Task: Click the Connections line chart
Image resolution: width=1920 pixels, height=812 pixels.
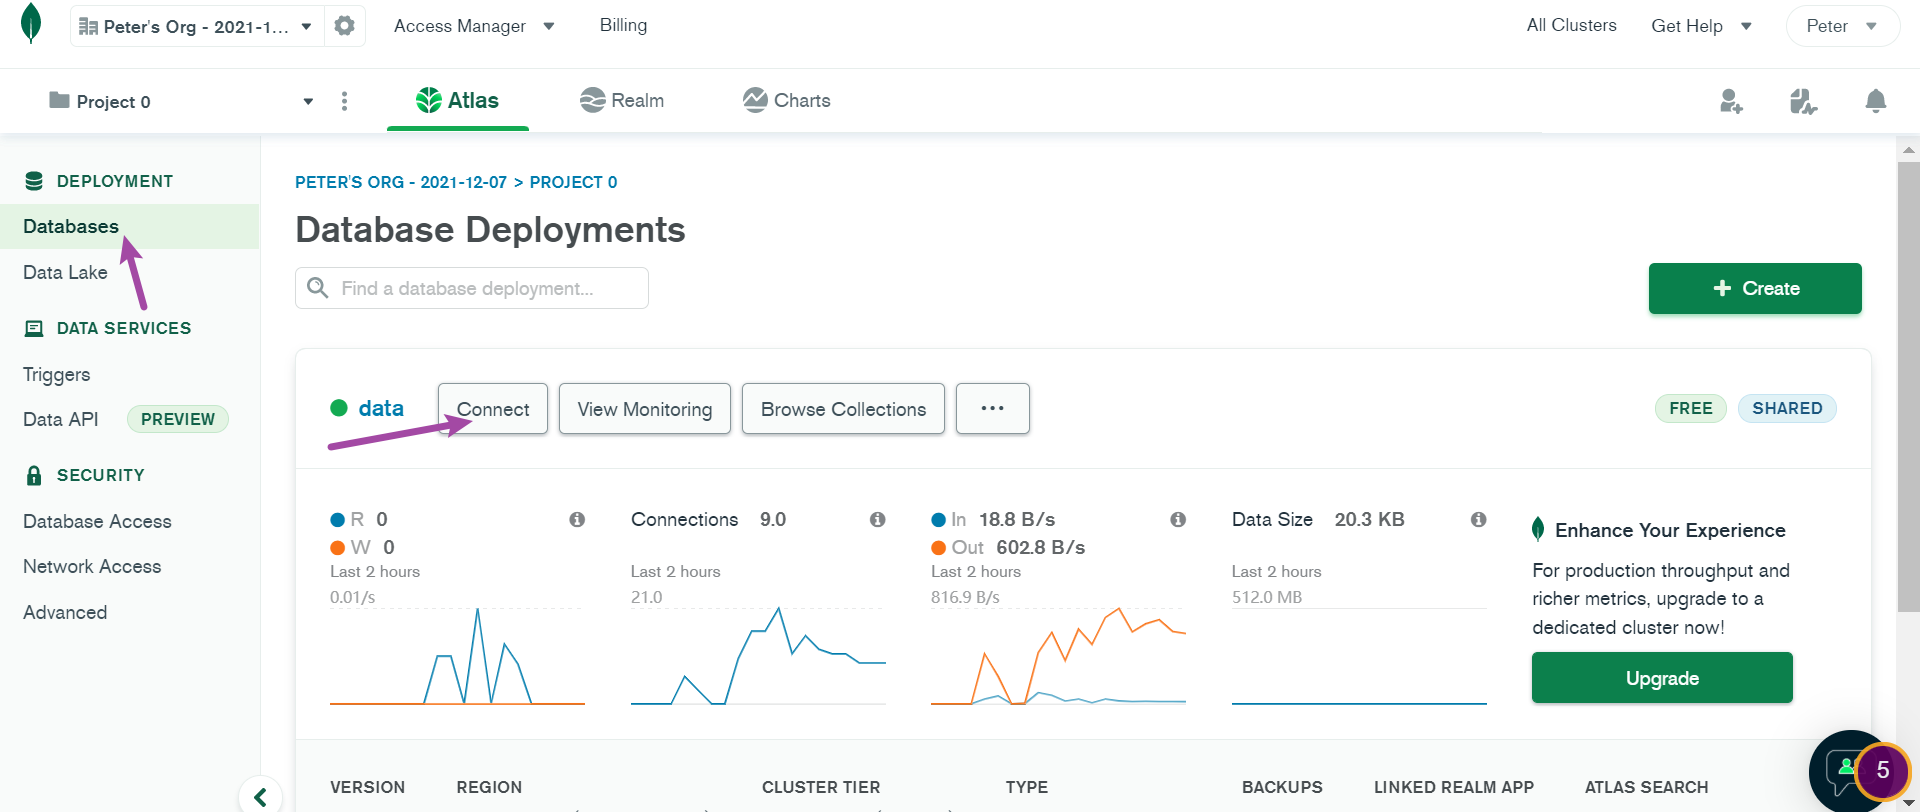Action: [x=758, y=655]
